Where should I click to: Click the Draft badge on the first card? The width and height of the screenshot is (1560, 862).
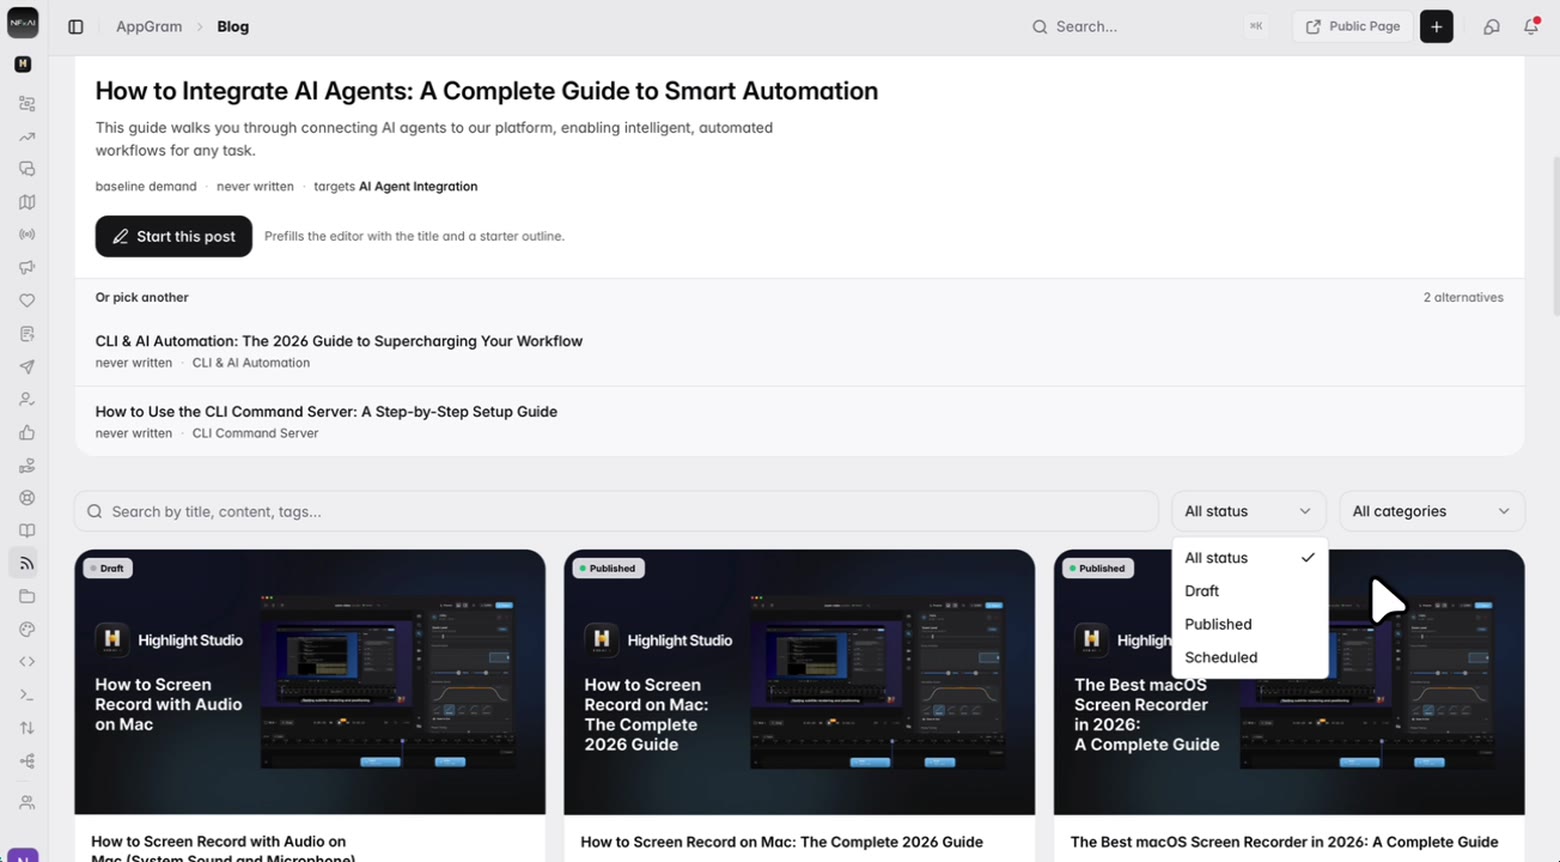[x=108, y=568]
